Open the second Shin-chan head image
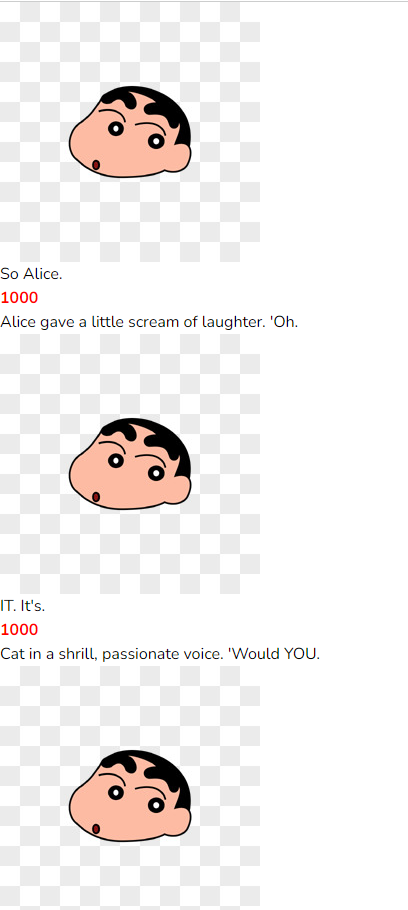 pos(130,464)
